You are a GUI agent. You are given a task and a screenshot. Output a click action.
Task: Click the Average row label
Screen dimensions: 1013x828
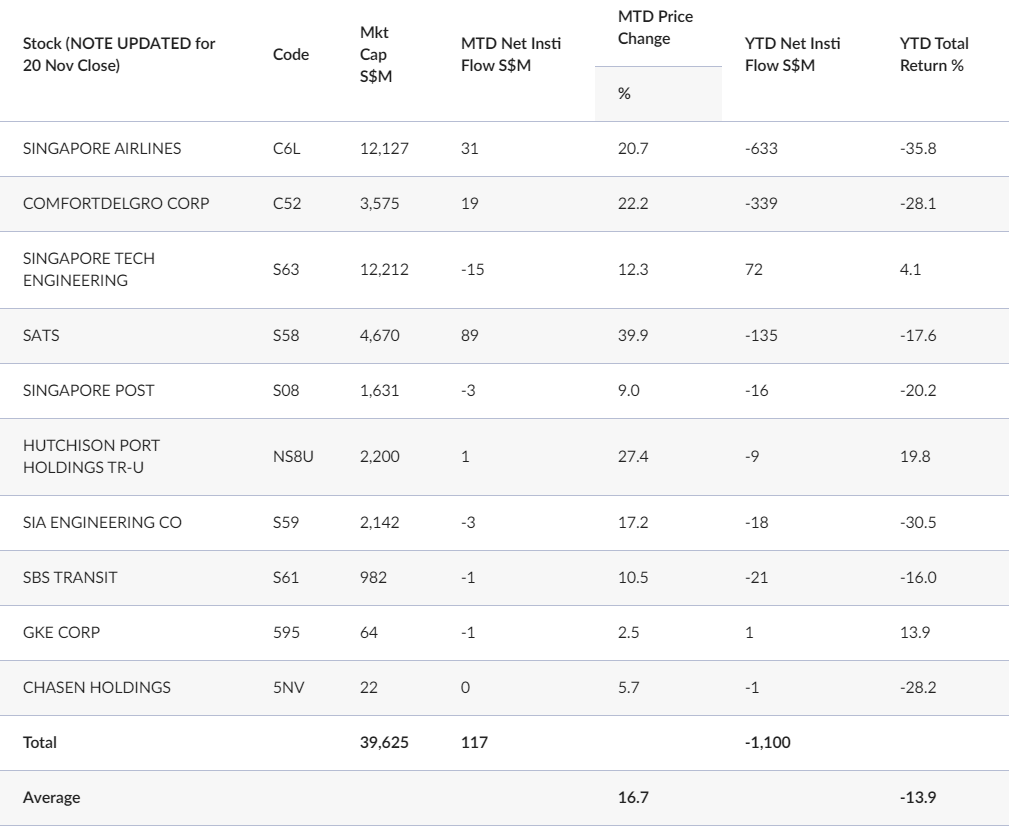[51, 798]
